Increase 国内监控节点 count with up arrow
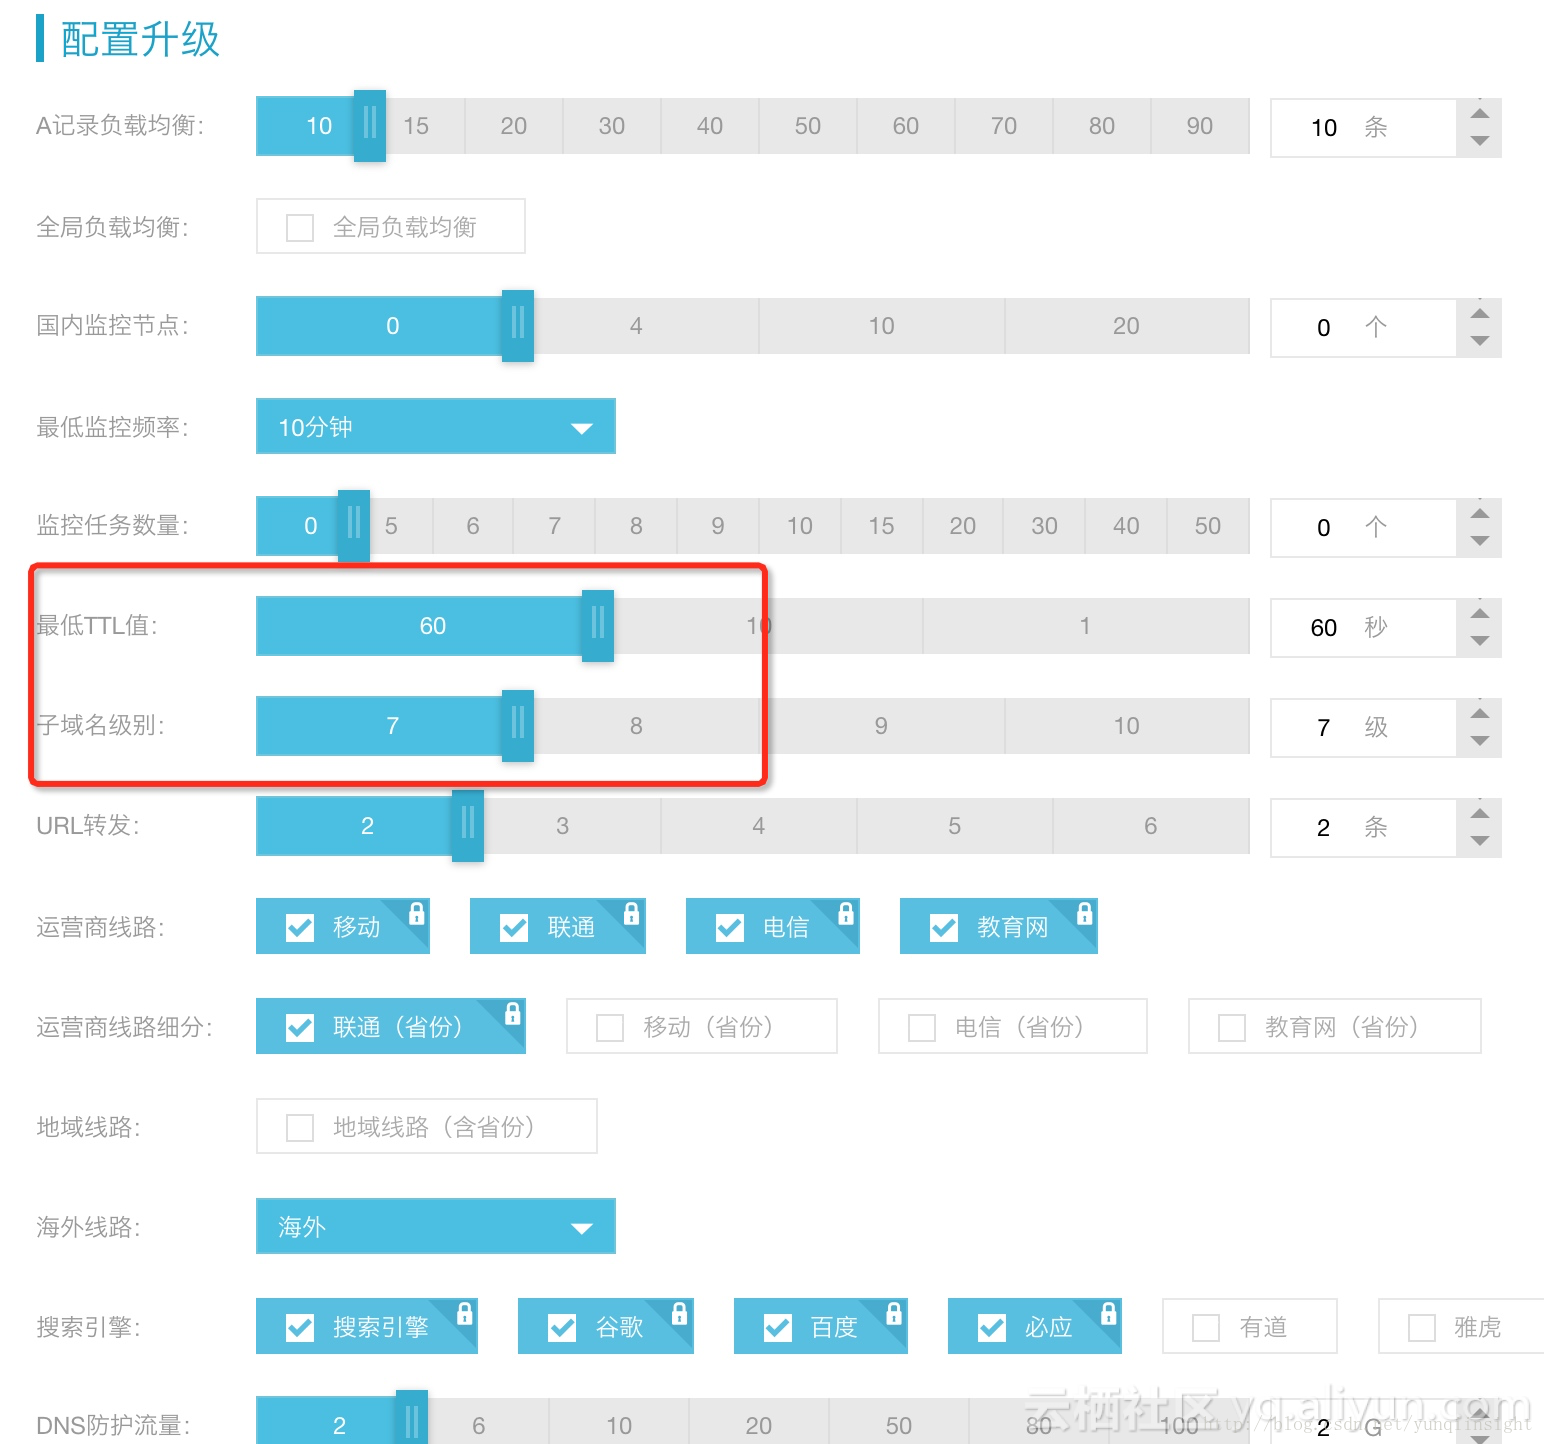 click(1480, 313)
